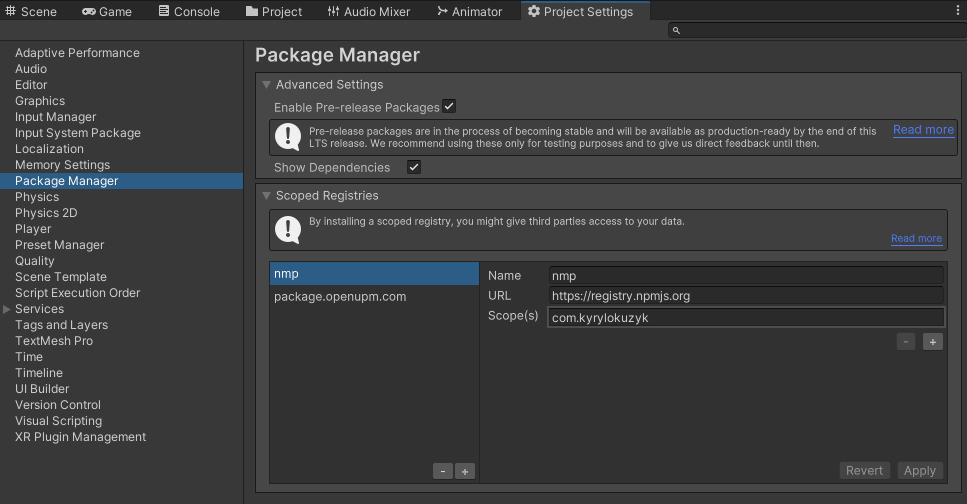The image size is (967, 504).
Task: Click the minus icon to remove selected registry
Action: (444, 471)
